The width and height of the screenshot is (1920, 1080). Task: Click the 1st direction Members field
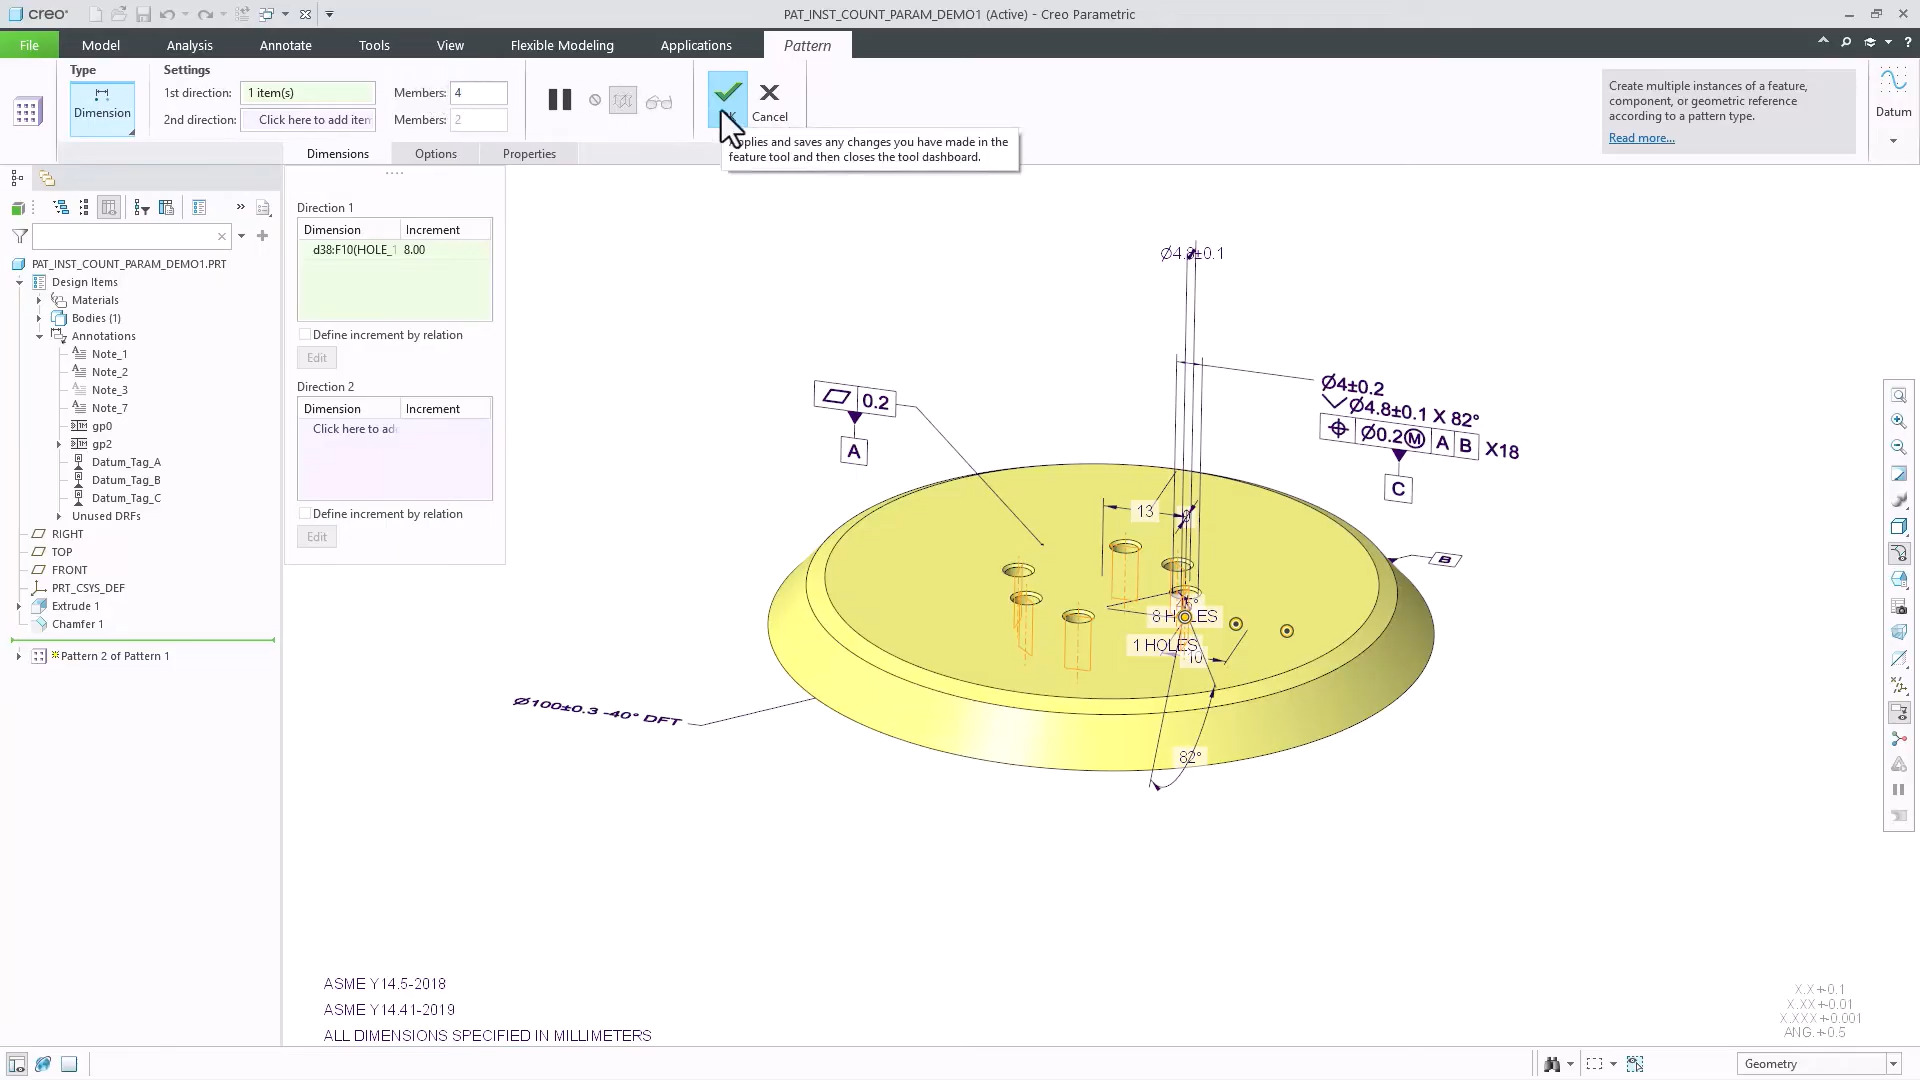[x=478, y=93]
